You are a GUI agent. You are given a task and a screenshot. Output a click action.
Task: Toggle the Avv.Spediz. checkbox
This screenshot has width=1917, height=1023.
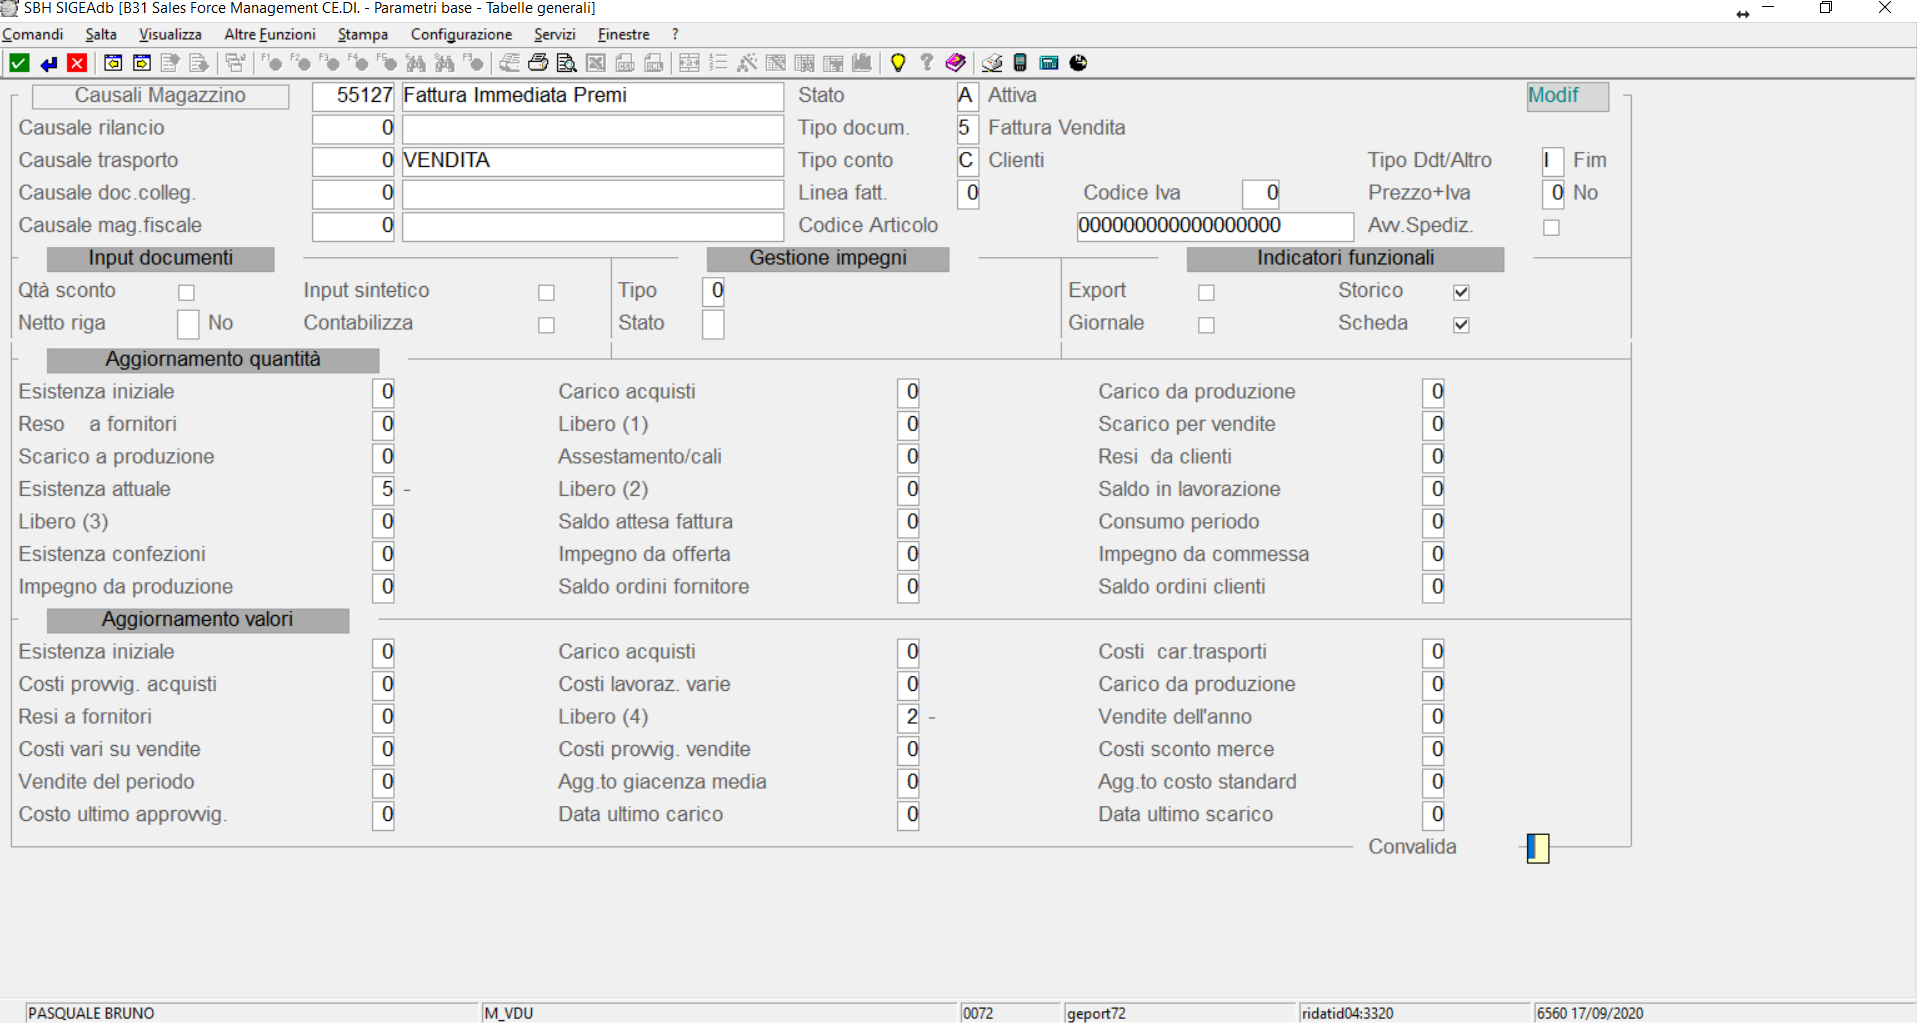point(1551,227)
